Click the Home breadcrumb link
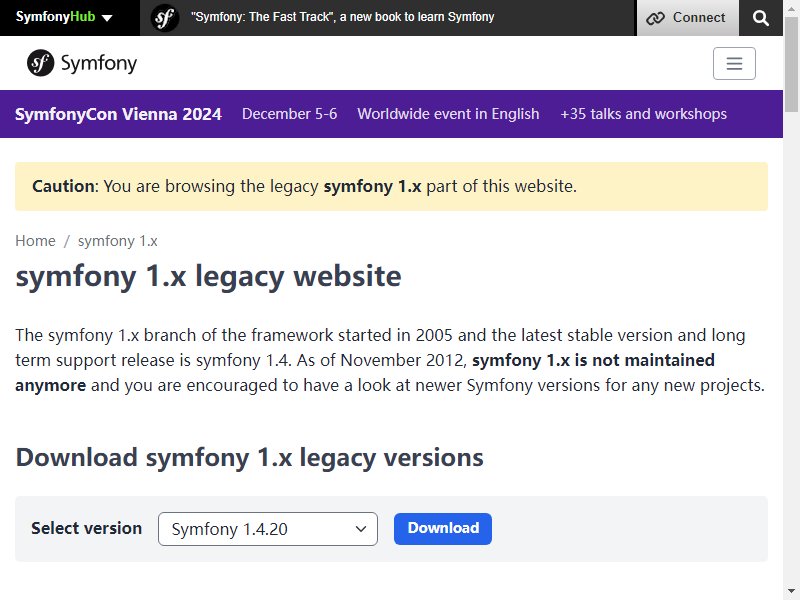 coord(35,241)
